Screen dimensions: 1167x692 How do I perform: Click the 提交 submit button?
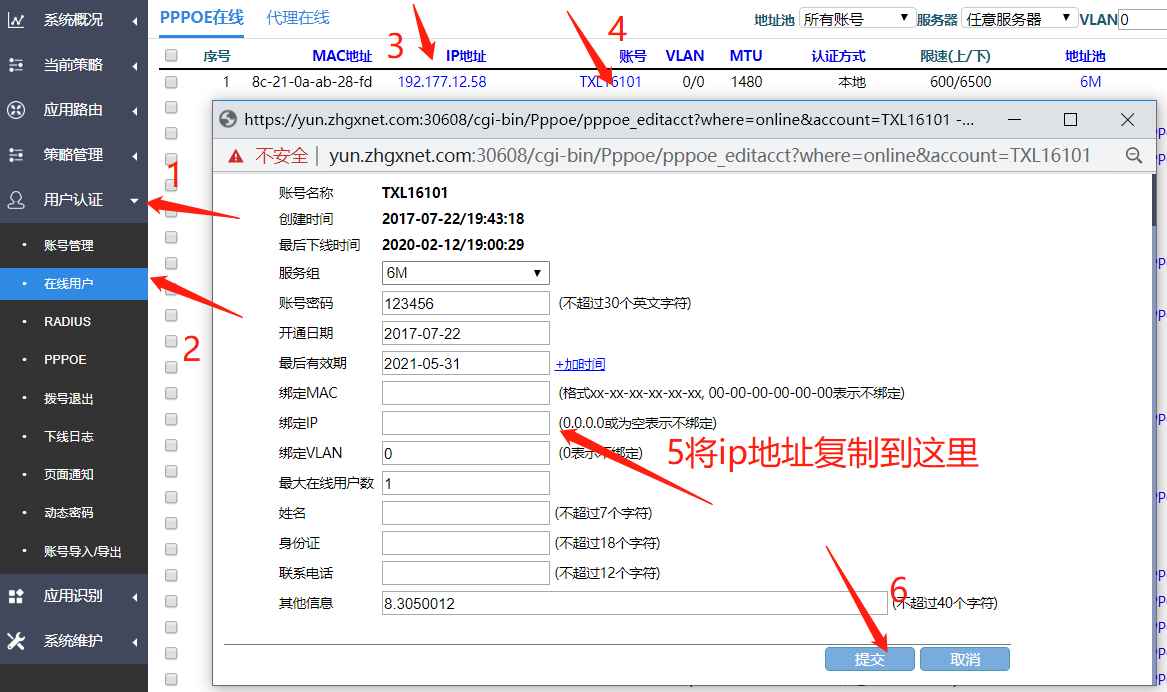pos(869,660)
